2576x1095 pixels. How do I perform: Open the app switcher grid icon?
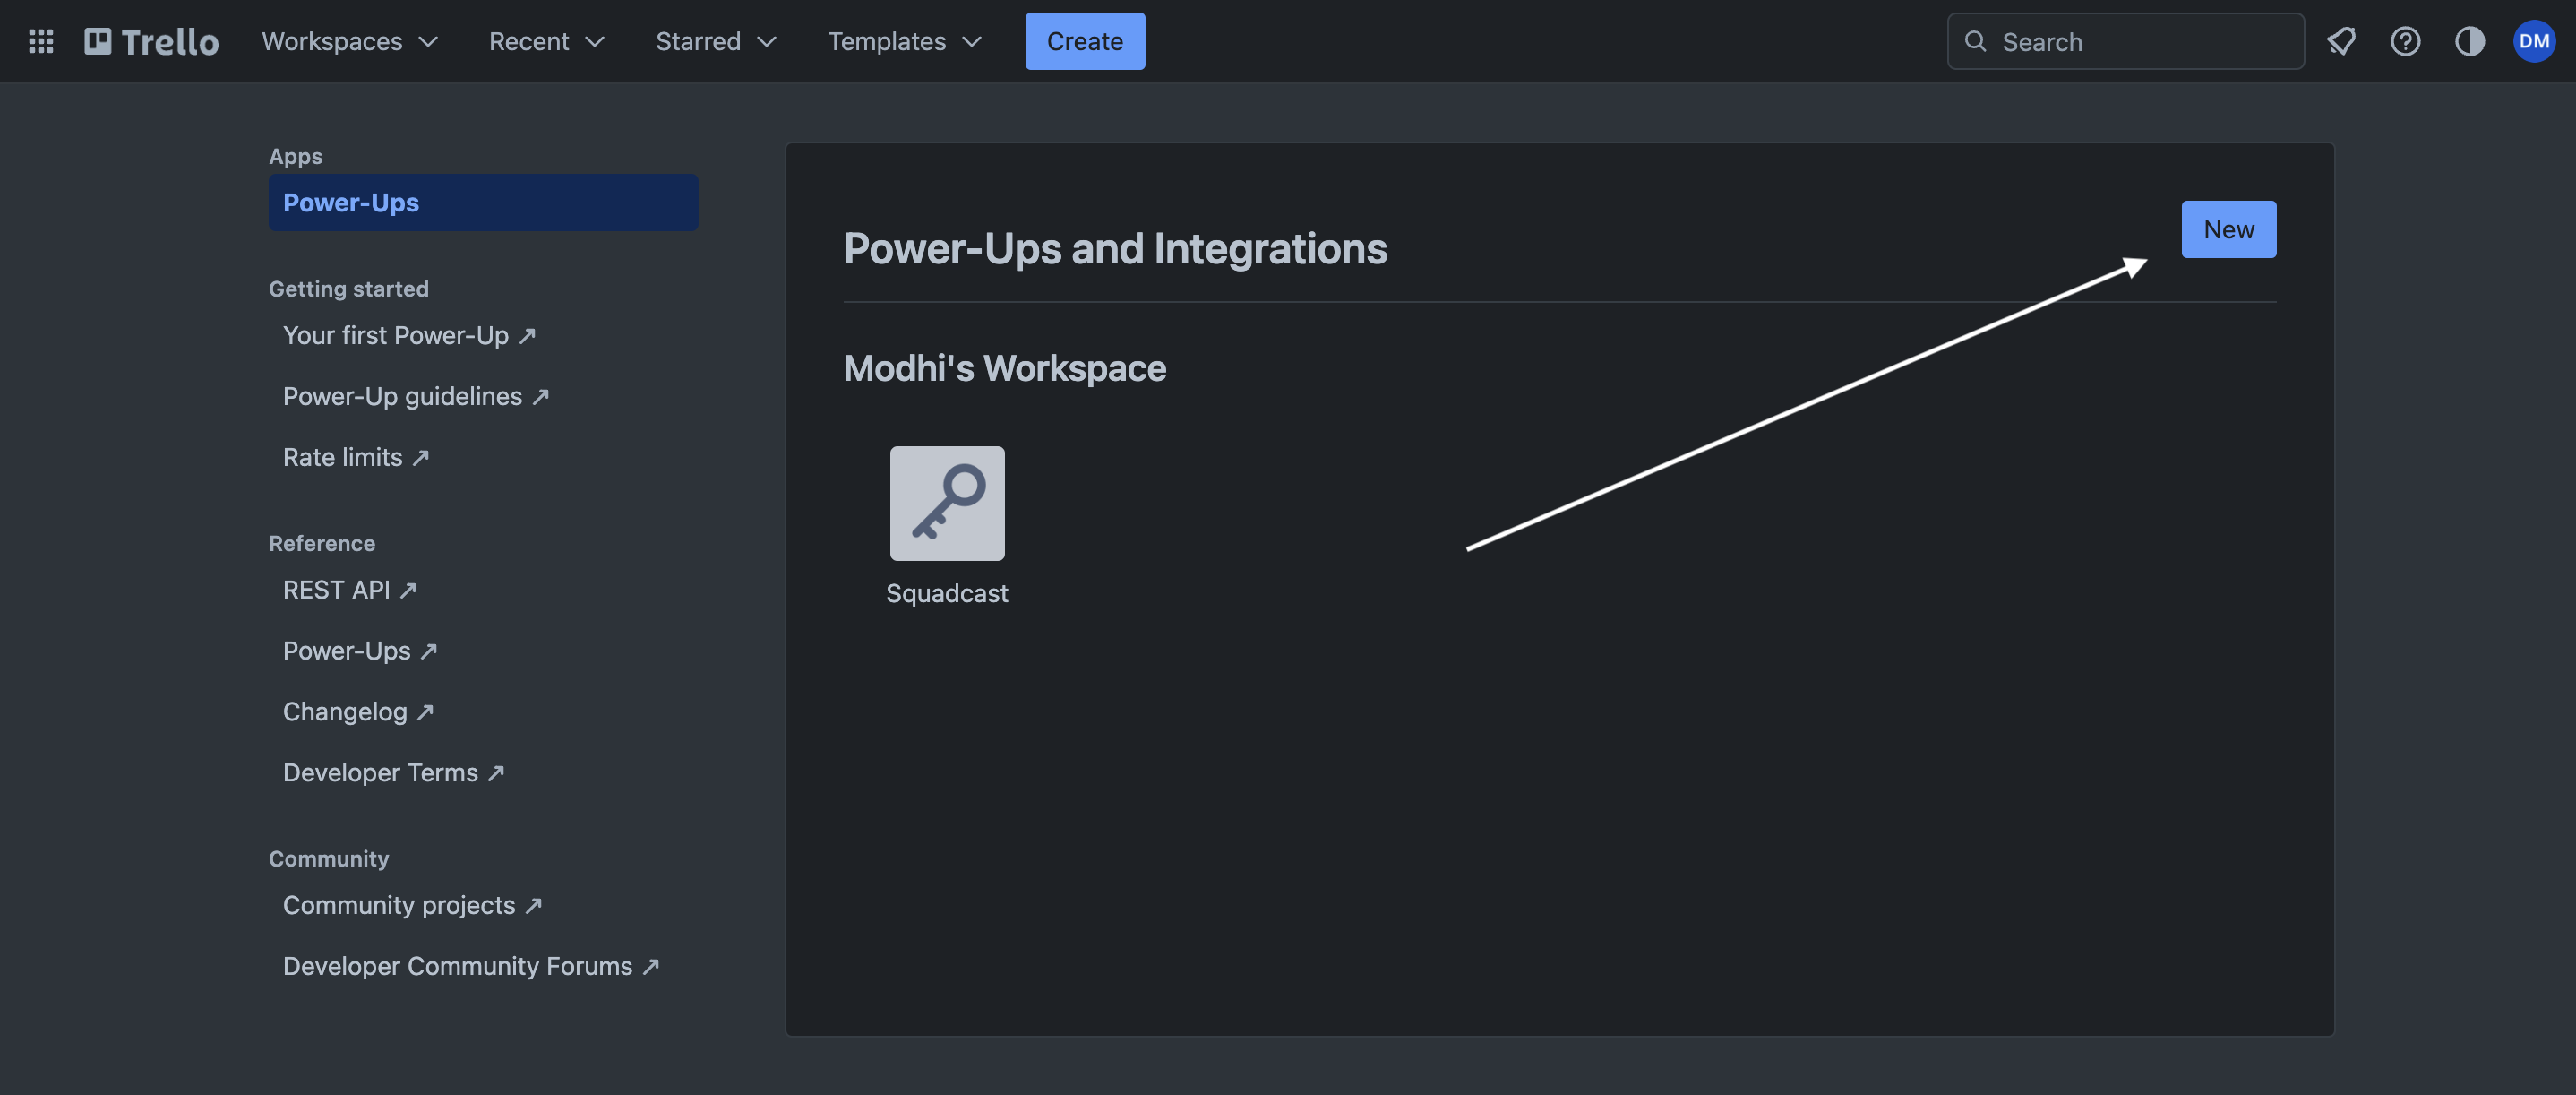(41, 41)
